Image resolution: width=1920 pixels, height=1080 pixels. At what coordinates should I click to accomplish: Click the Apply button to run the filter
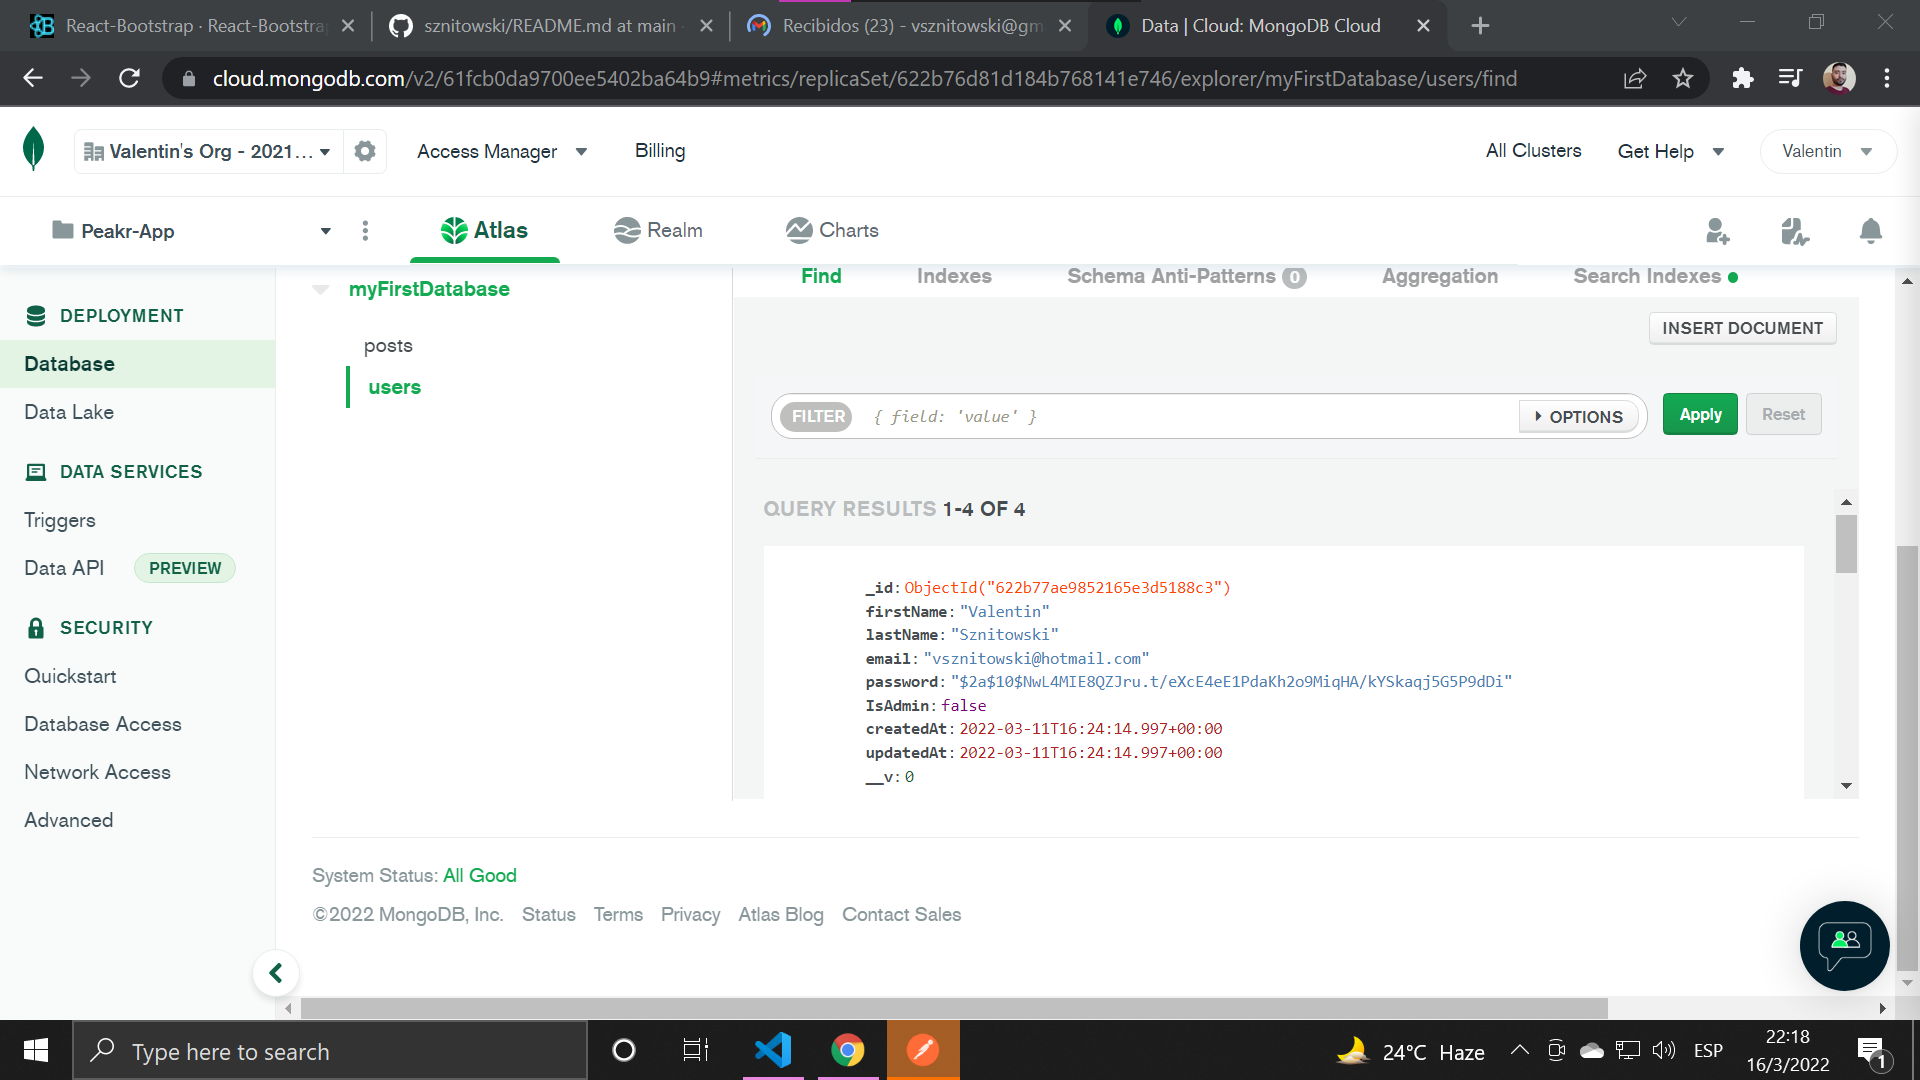1699,413
